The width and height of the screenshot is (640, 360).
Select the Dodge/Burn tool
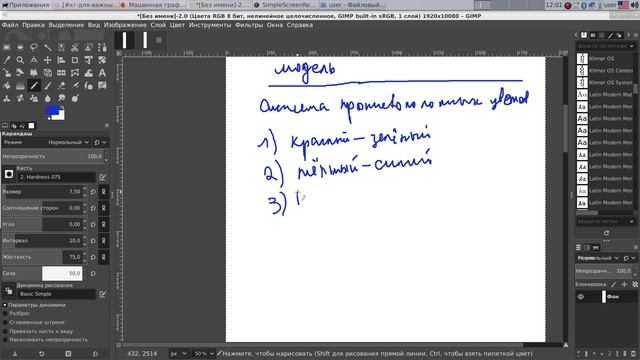coord(75,98)
